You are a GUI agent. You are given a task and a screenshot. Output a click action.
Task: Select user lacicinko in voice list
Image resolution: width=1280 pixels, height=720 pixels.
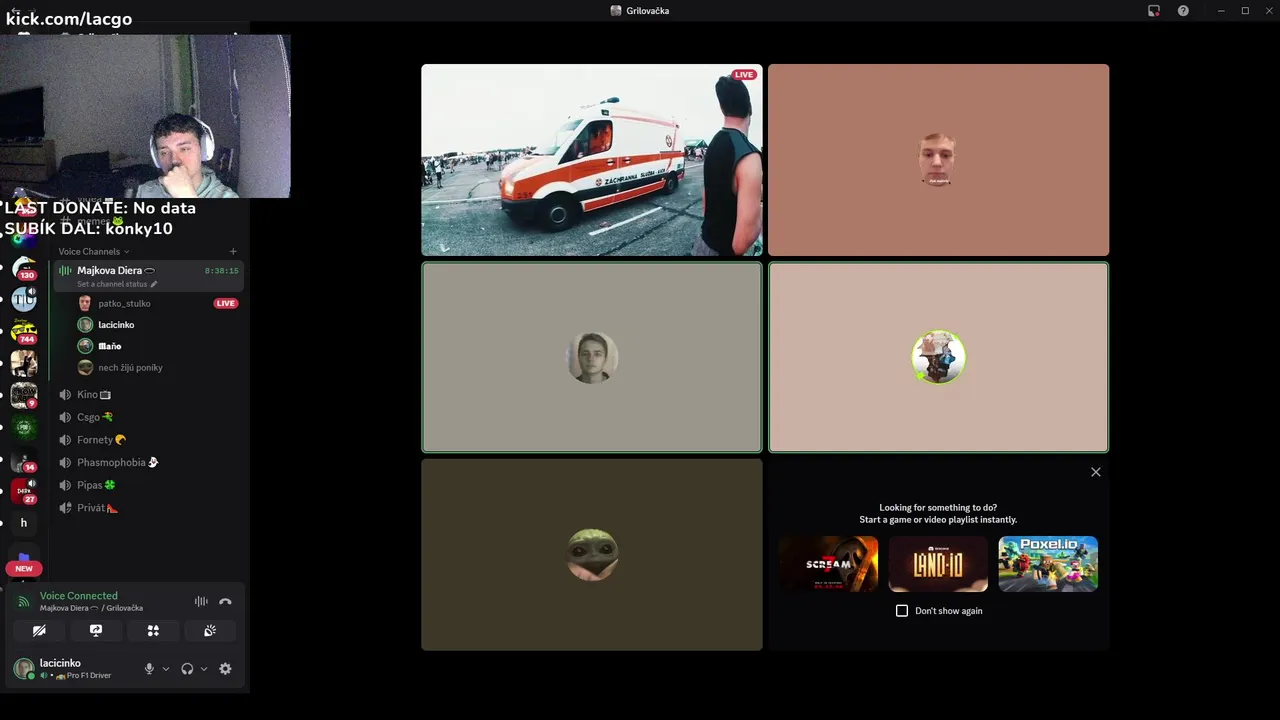[147, 325]
